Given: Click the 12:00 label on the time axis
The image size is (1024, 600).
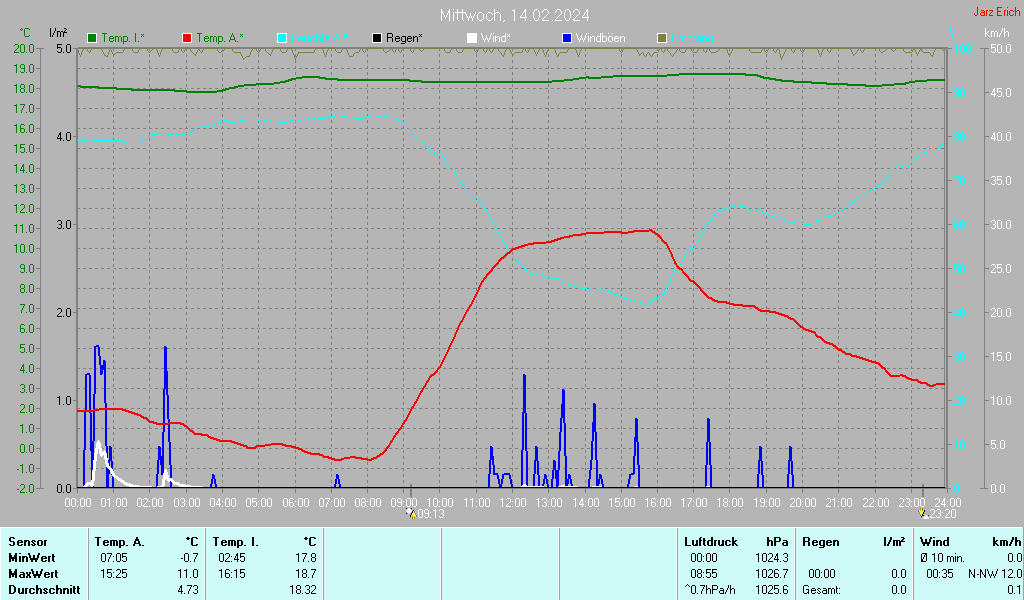Looking at the screenshot, I should pyautogui.click(x=513, y=501).
